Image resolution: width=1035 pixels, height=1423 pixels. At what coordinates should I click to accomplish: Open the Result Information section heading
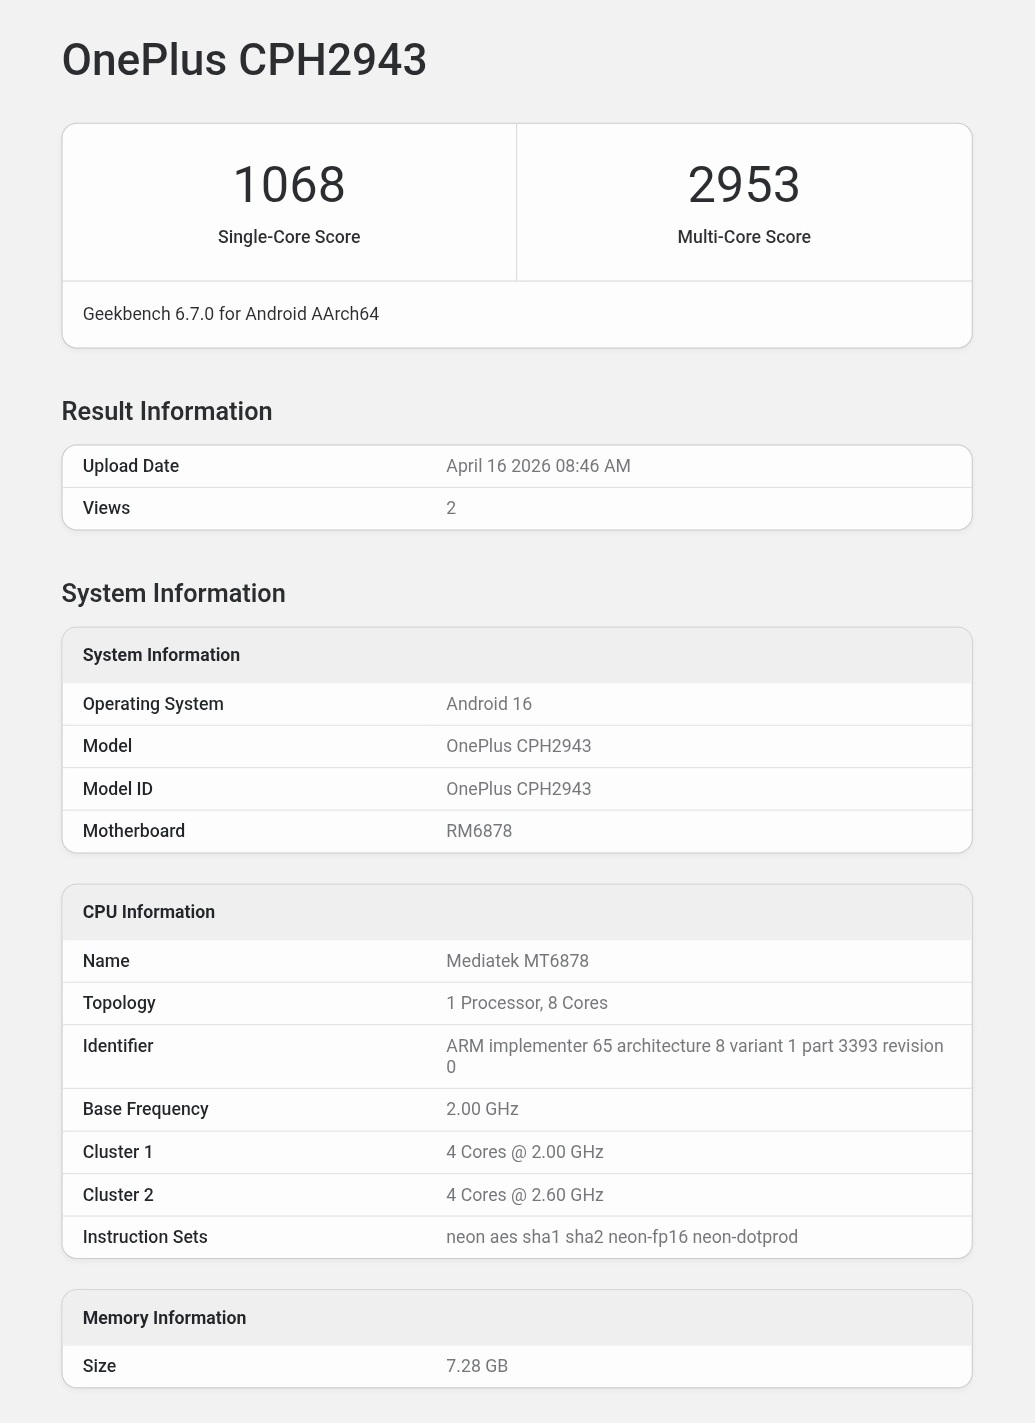pyautogui.click(x=166, y=411)
